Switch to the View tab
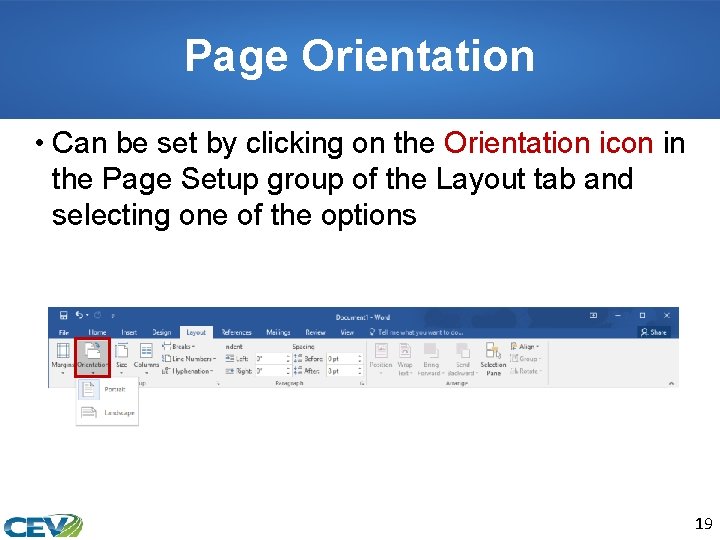The height and width of the screenshot is (540, 720). coord(347,332)
